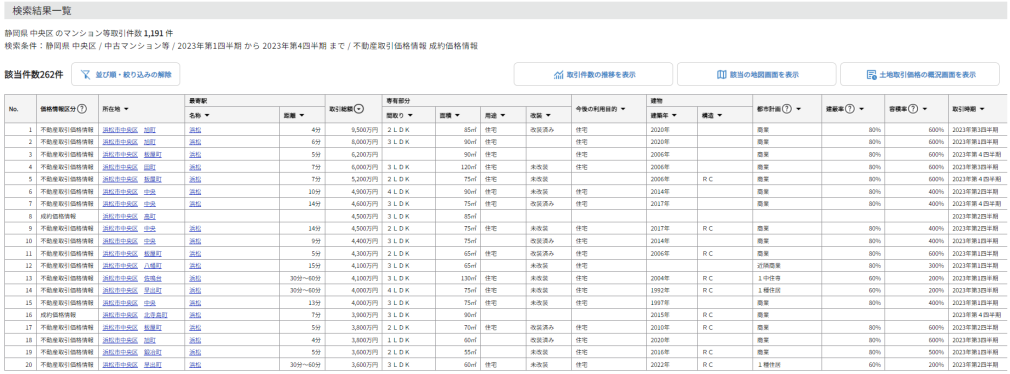This screenshot has height=374, width=1010.
Task: Select 1LDK cell in row 18
Action: coord(408,340)
